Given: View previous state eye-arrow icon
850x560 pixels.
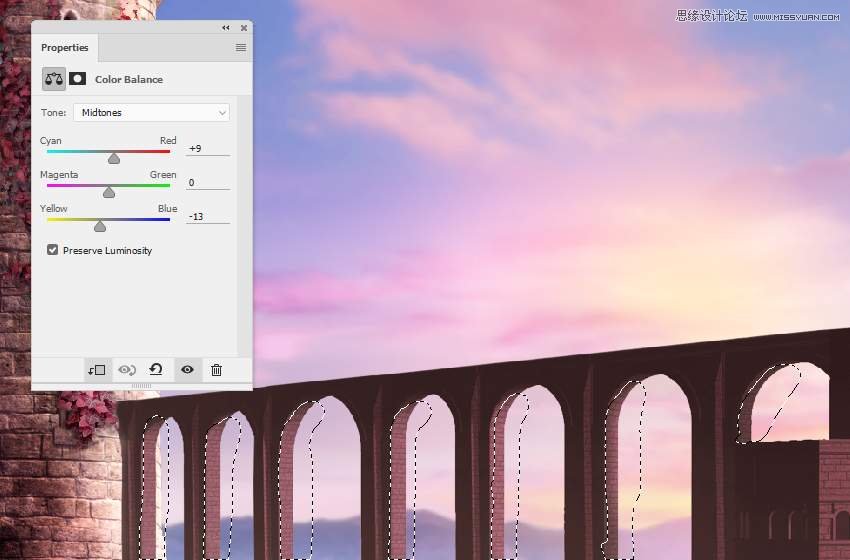Looking at the screenshot, I should (x=127, y=370).
